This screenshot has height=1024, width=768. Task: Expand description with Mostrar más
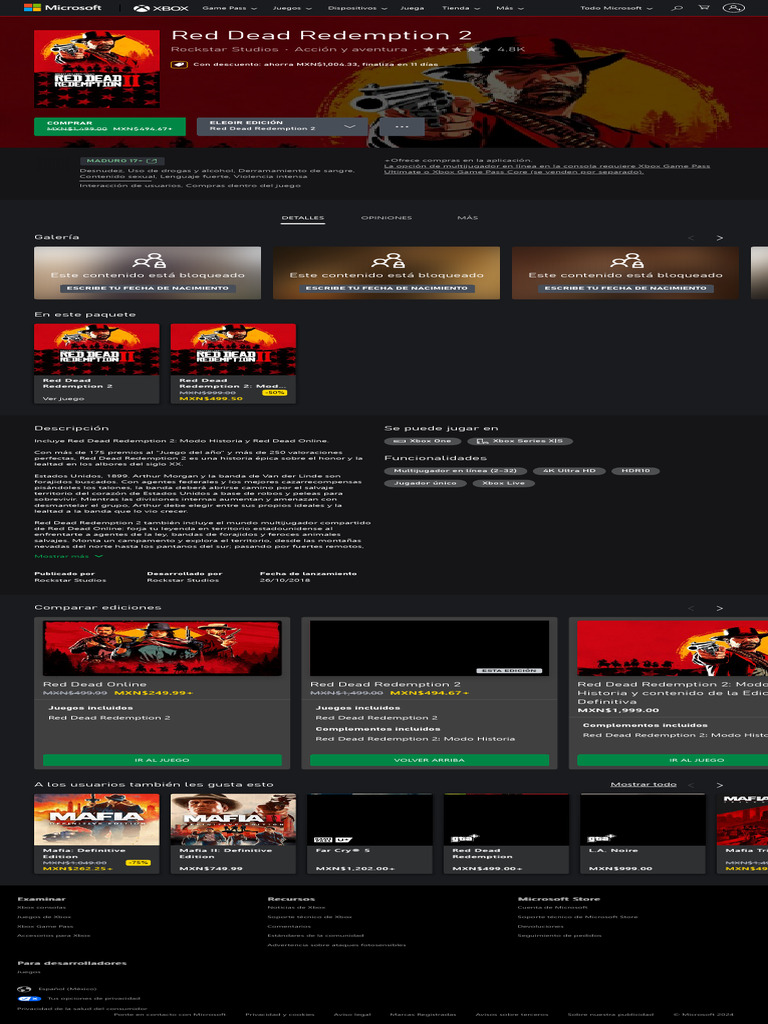pyautogui.click(x=69, y=556)
